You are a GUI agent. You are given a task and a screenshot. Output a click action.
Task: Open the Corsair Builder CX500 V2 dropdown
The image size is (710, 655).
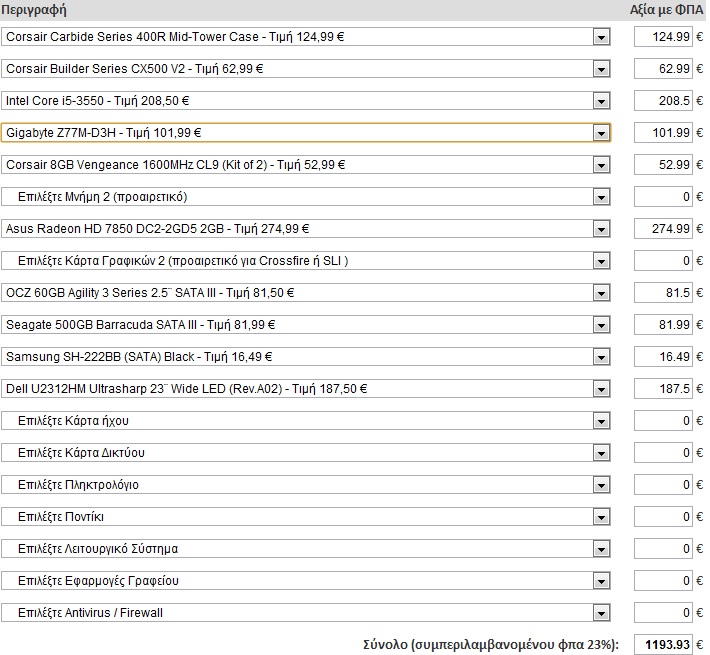(306, 69)
